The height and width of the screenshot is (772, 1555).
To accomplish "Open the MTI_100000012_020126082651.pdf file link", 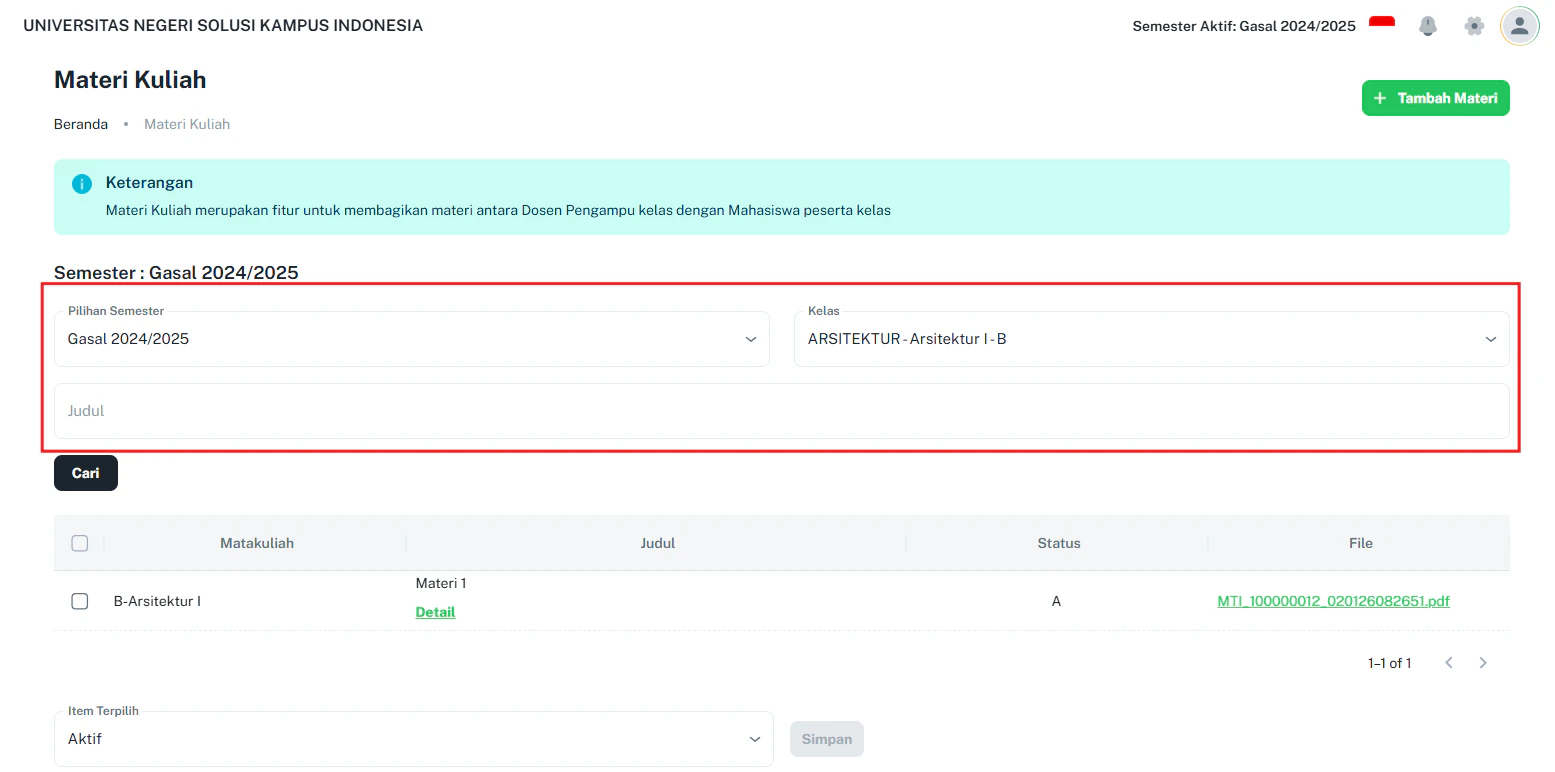I will pyautogui.click(x=1333, y=601).
